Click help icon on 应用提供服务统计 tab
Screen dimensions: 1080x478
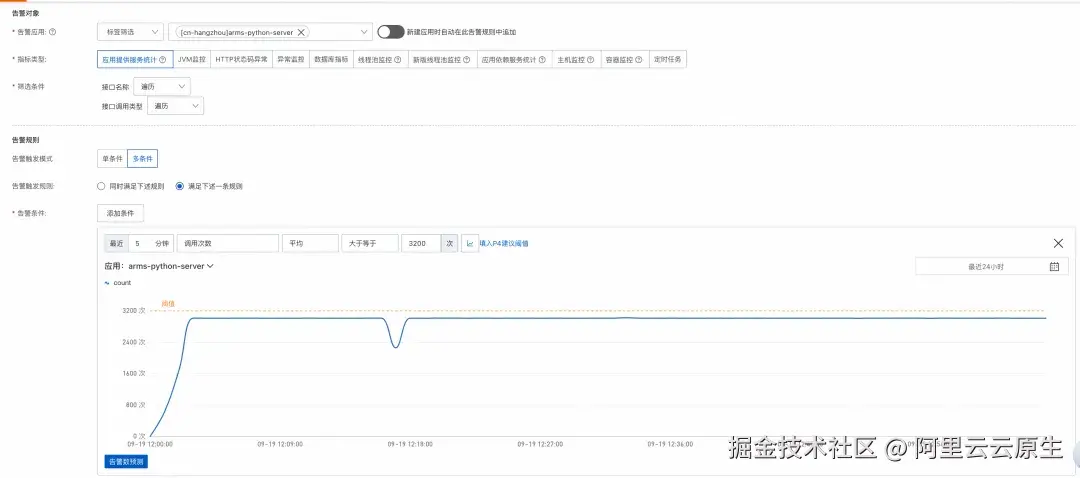point(163,60)
